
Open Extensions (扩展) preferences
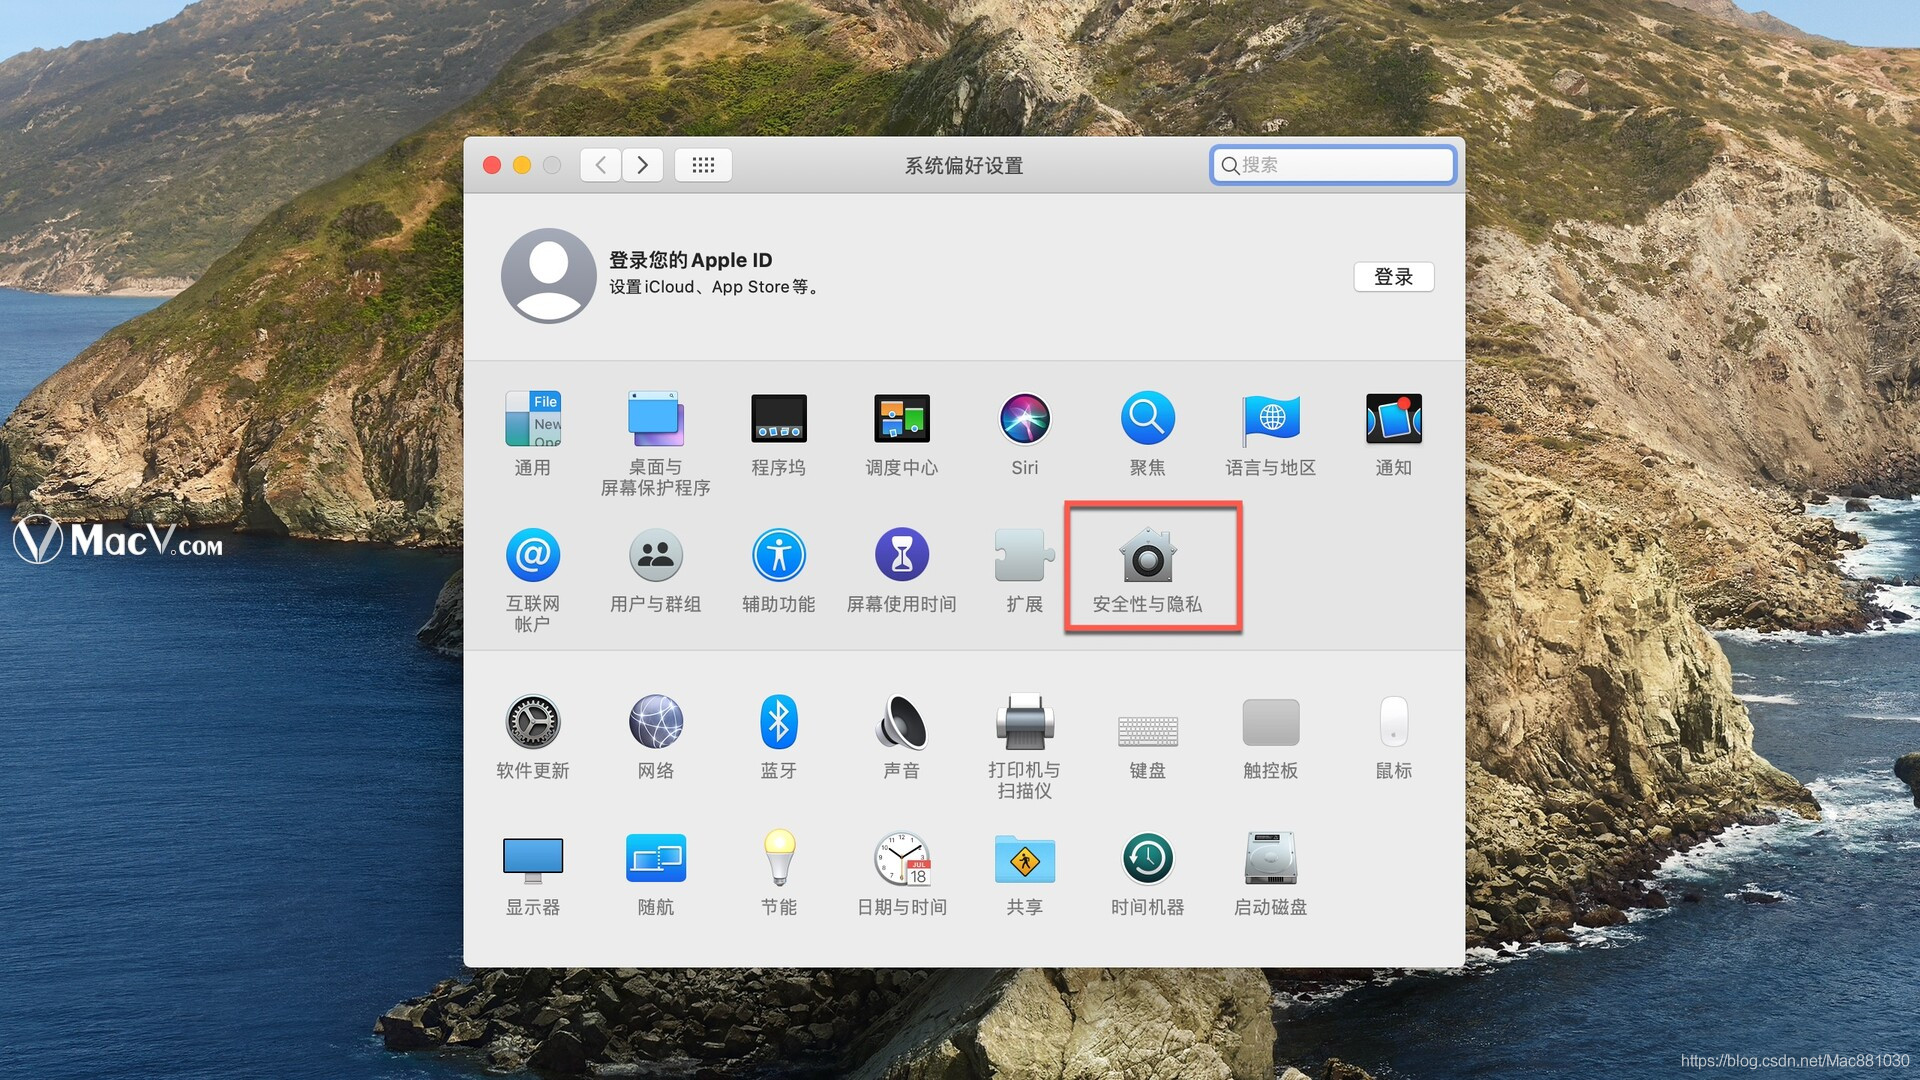click(1024, 555)
